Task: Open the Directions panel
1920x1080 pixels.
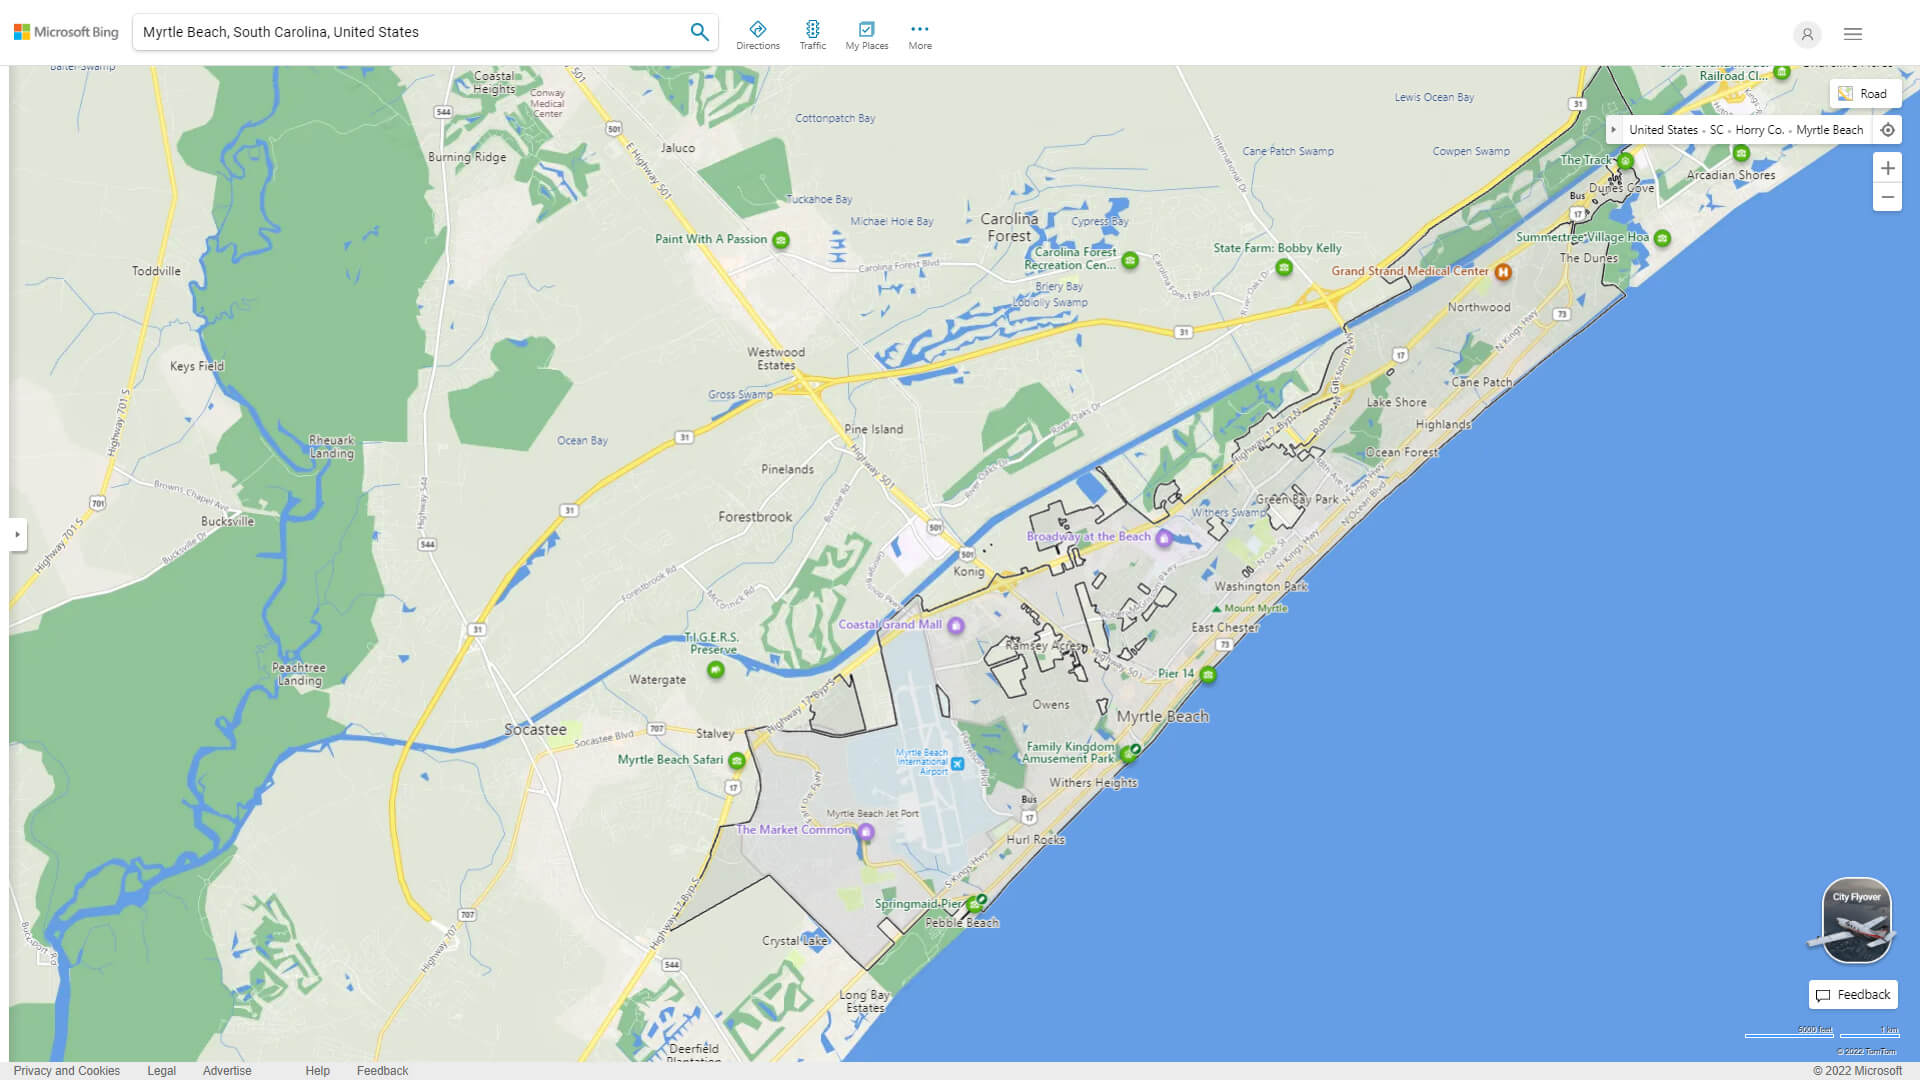Action: click(x=758, y=33)
